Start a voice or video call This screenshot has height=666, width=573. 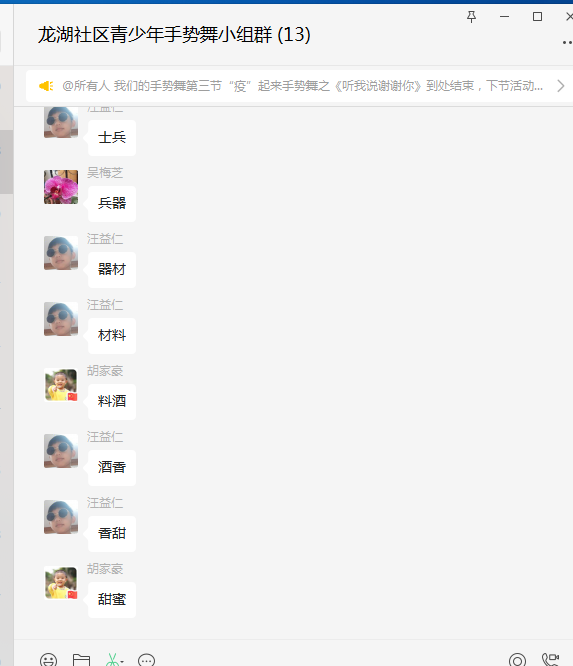click(x=550, y=660)
